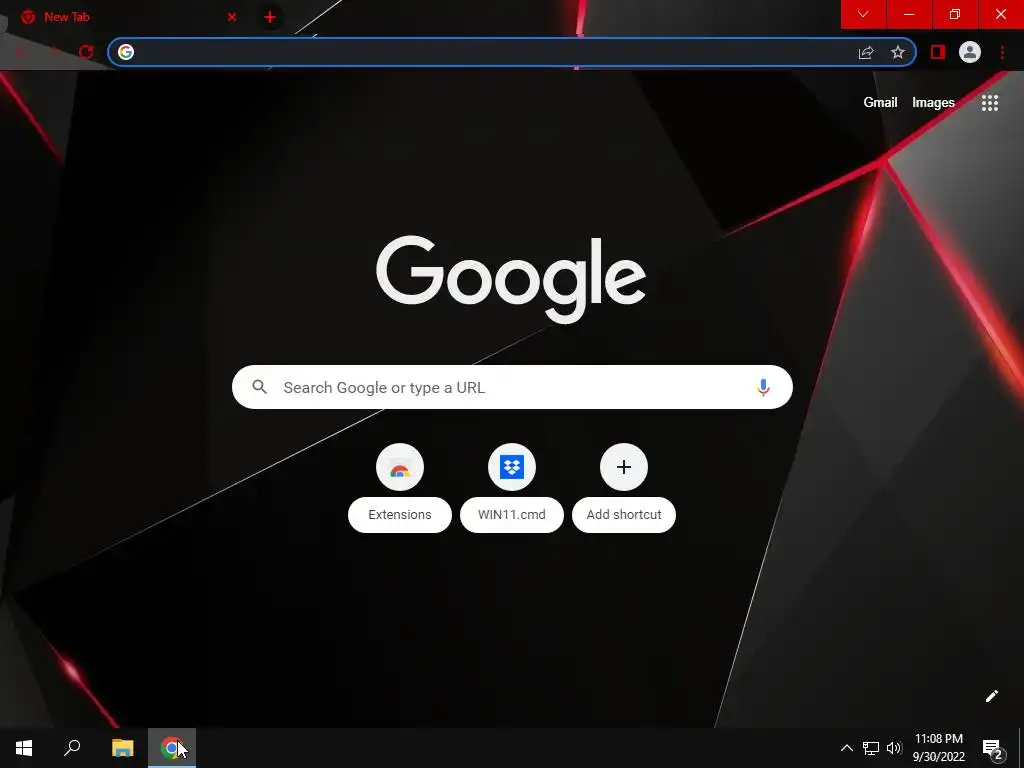Image resolution: width=1024 pixels, height=768 pixels.
Task: Open the taskbar clock showing 11:08 PM
Action: [x=938, y=748]
